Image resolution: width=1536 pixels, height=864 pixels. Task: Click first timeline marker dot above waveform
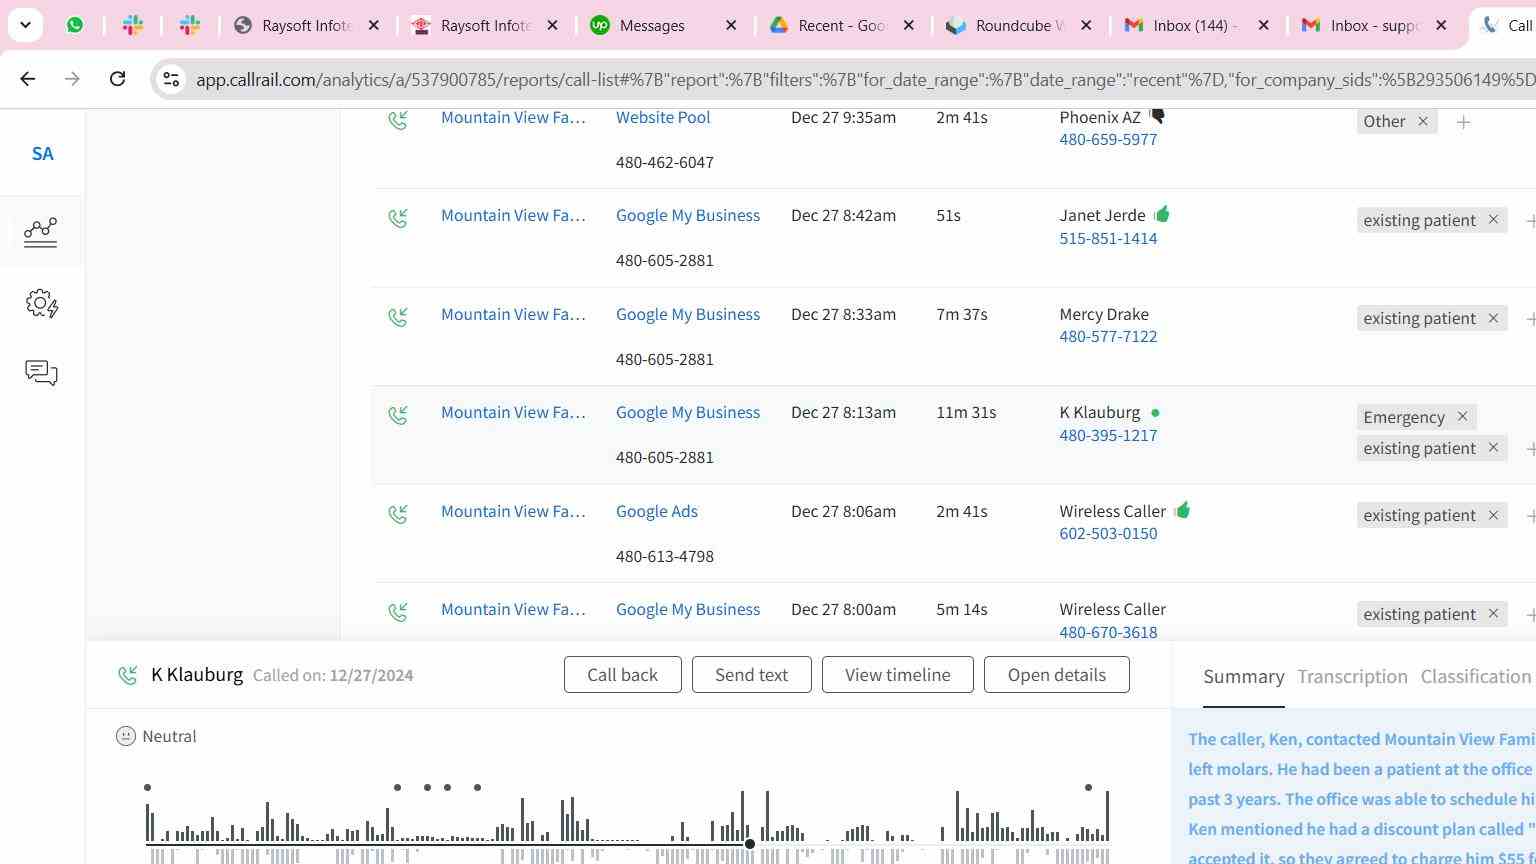tap(147, 787)
